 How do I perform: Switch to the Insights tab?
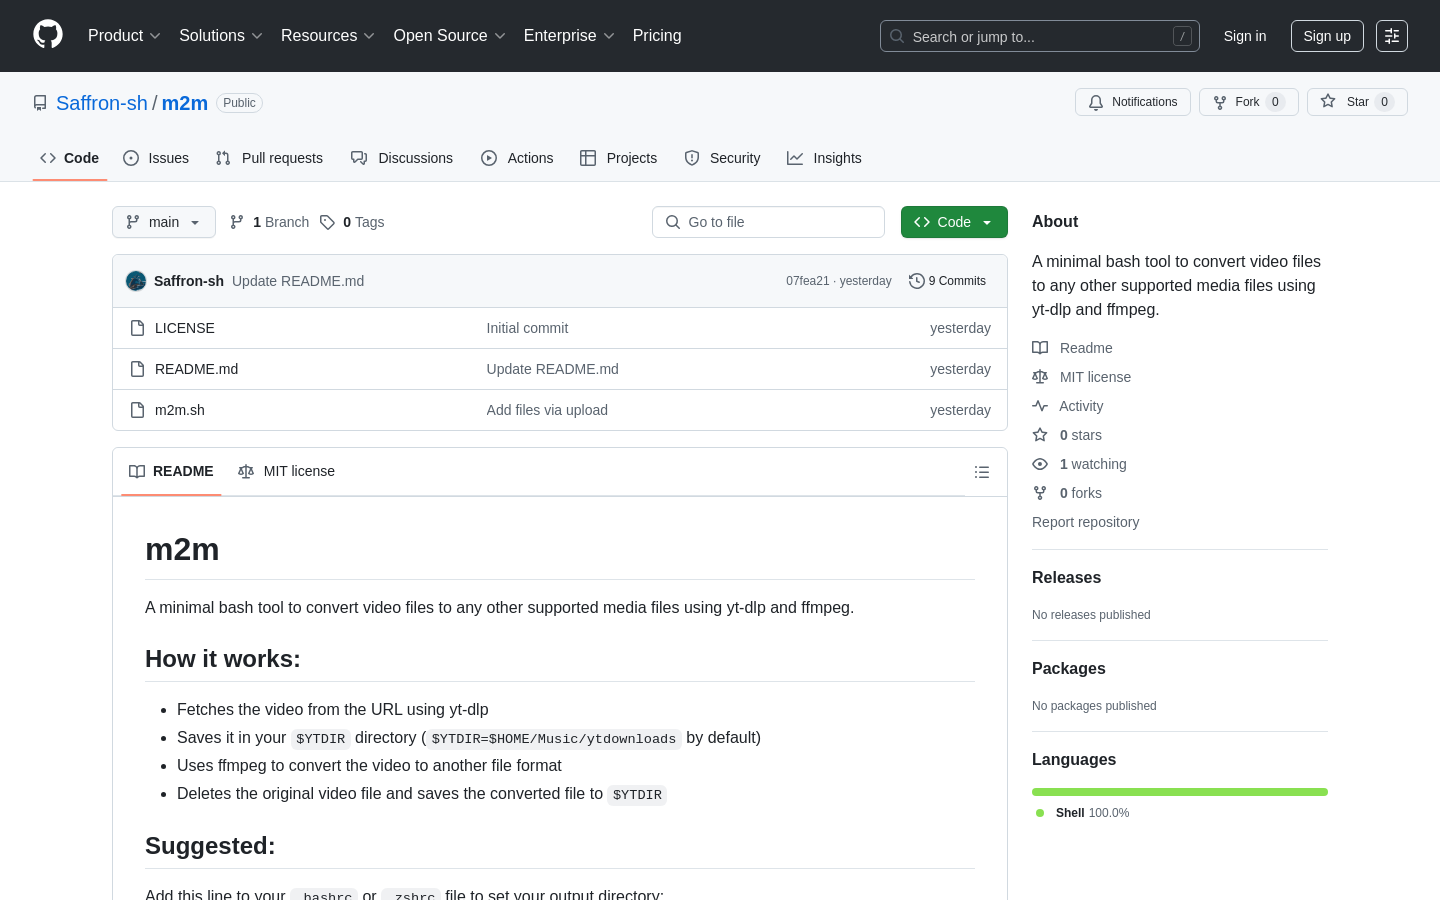coord(824,158)
